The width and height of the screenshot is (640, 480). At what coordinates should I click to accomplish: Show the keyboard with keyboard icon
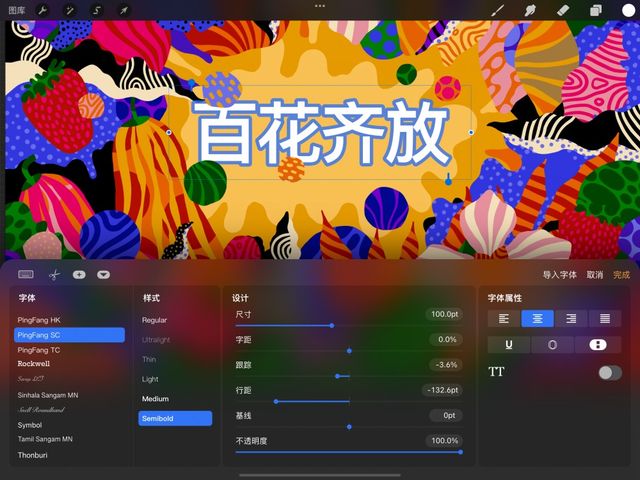[x=26, y=274]
